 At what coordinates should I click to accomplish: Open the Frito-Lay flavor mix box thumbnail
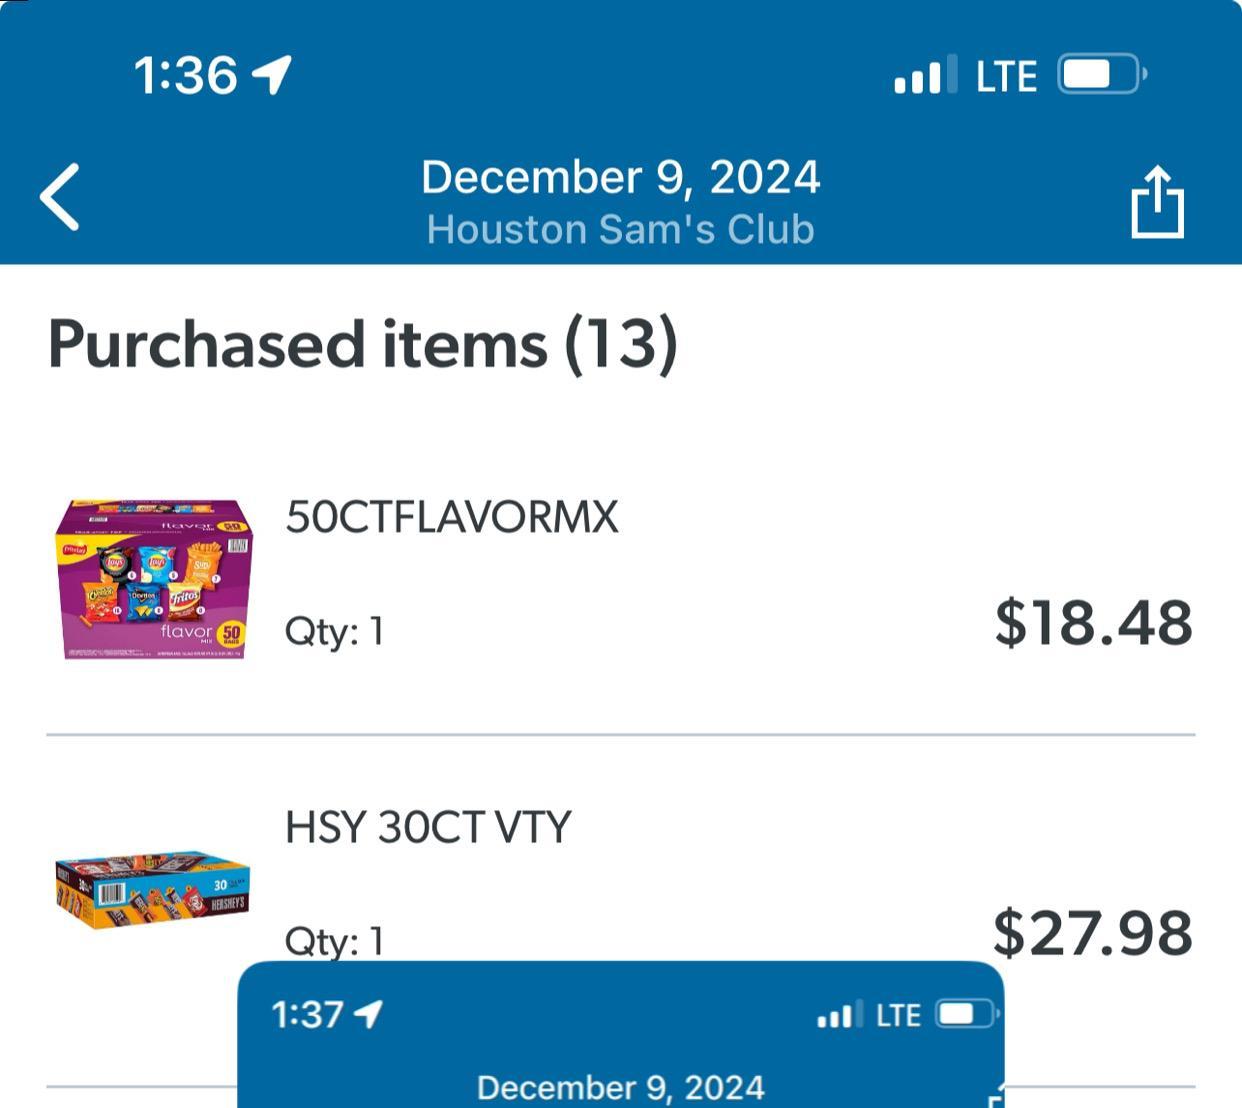pyautogui.click(x=153, y=578)
